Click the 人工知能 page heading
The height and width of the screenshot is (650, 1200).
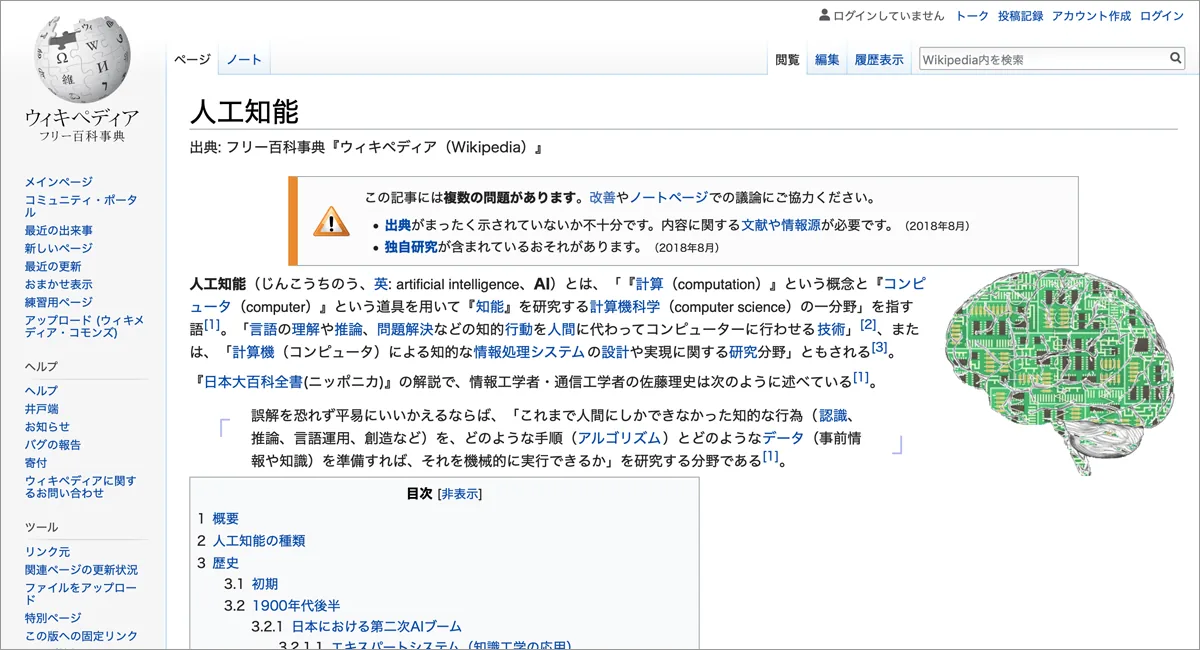(244, 111)
